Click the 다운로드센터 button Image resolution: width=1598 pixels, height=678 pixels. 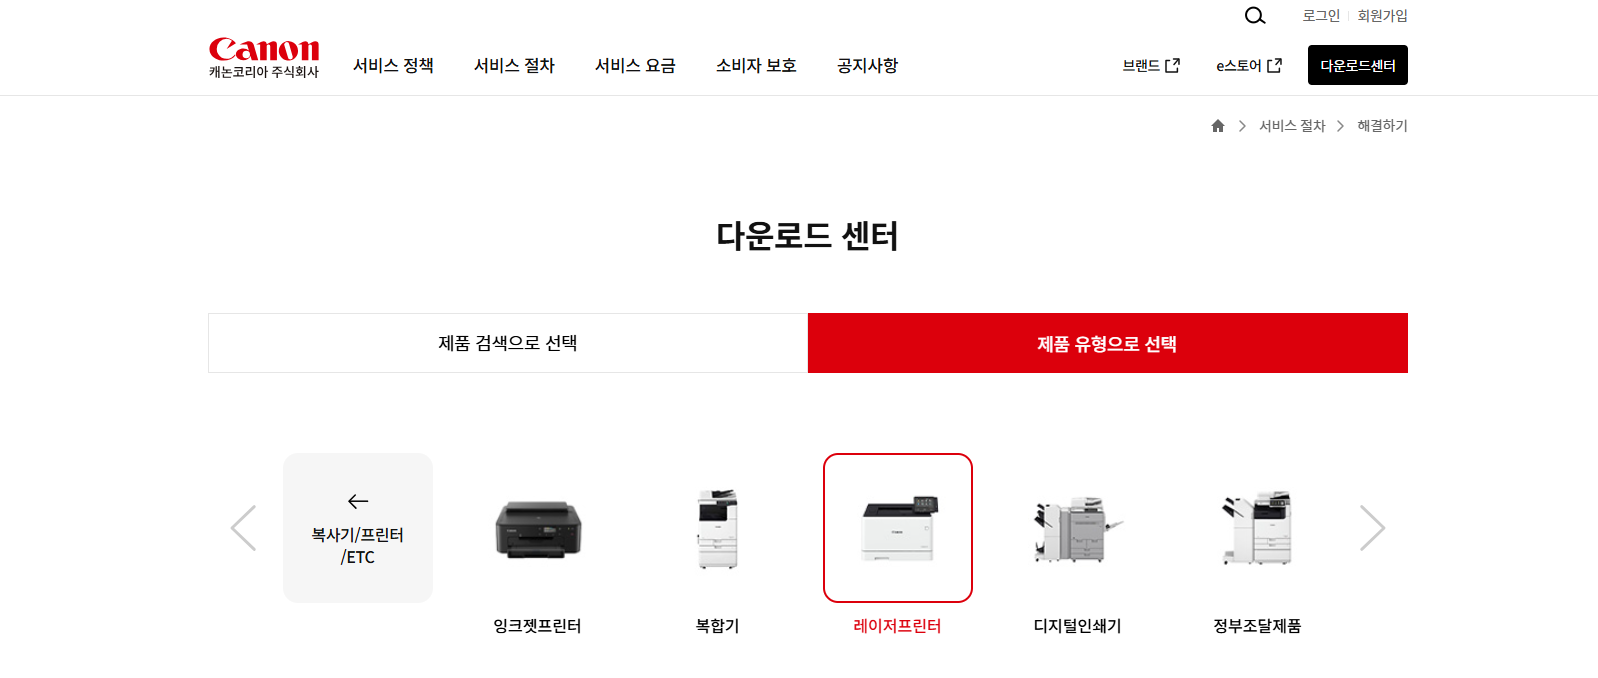pyautogui.click(x=1358, y=65)
